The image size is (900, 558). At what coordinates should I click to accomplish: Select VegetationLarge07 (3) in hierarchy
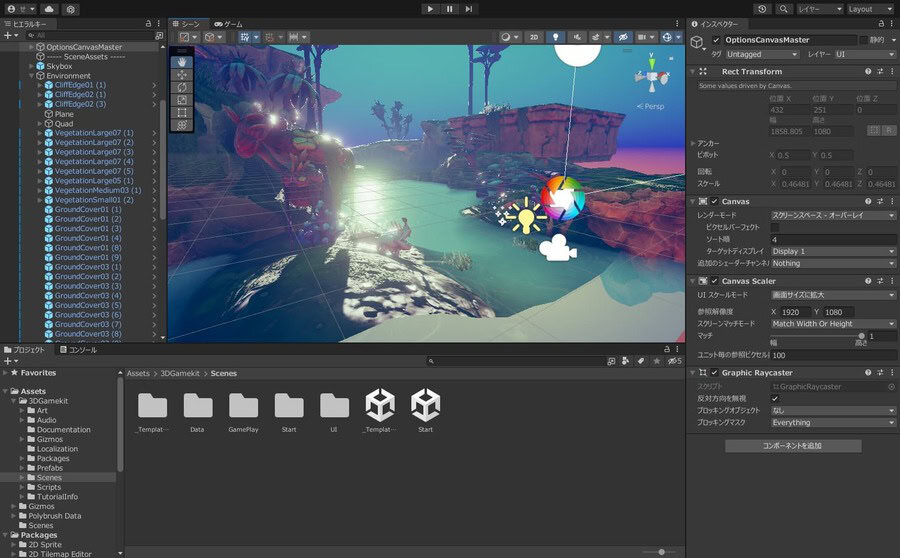pyautogui.click(x=94, y=152)
